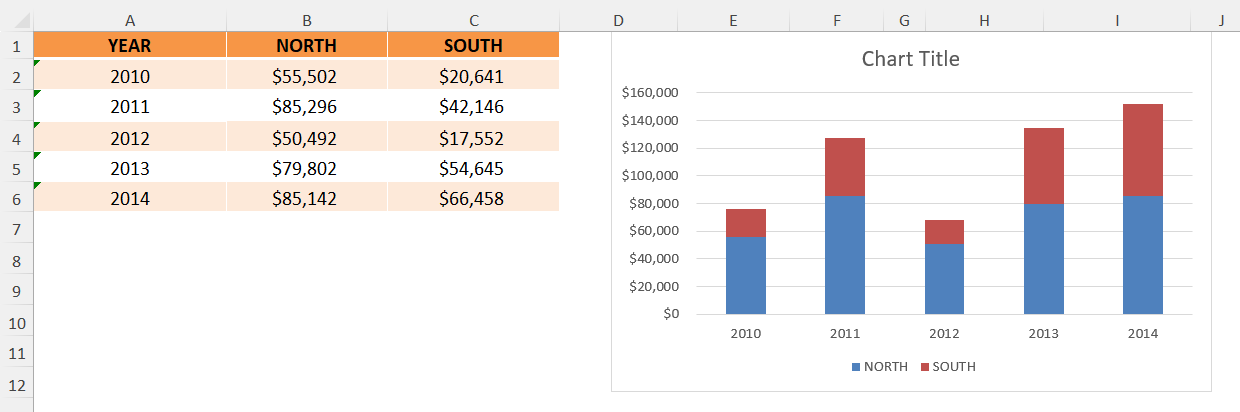Select row 8 header
This screenshot has width=1240, height=412.
pyautogui.click(x=16, y=261)
